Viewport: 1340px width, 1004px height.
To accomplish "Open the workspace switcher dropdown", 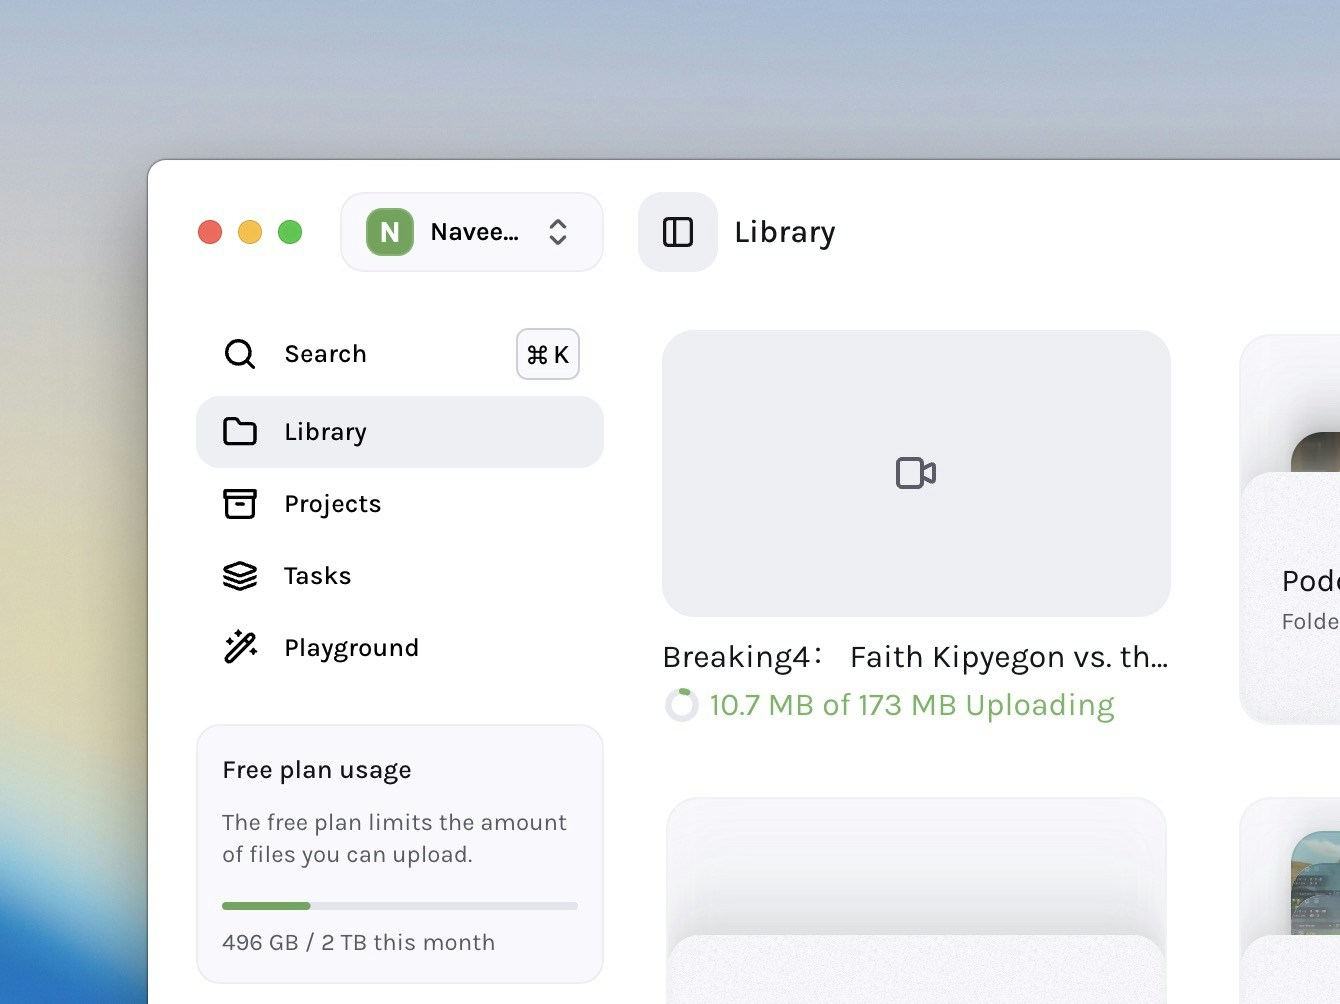I will [x=557, y=232].
